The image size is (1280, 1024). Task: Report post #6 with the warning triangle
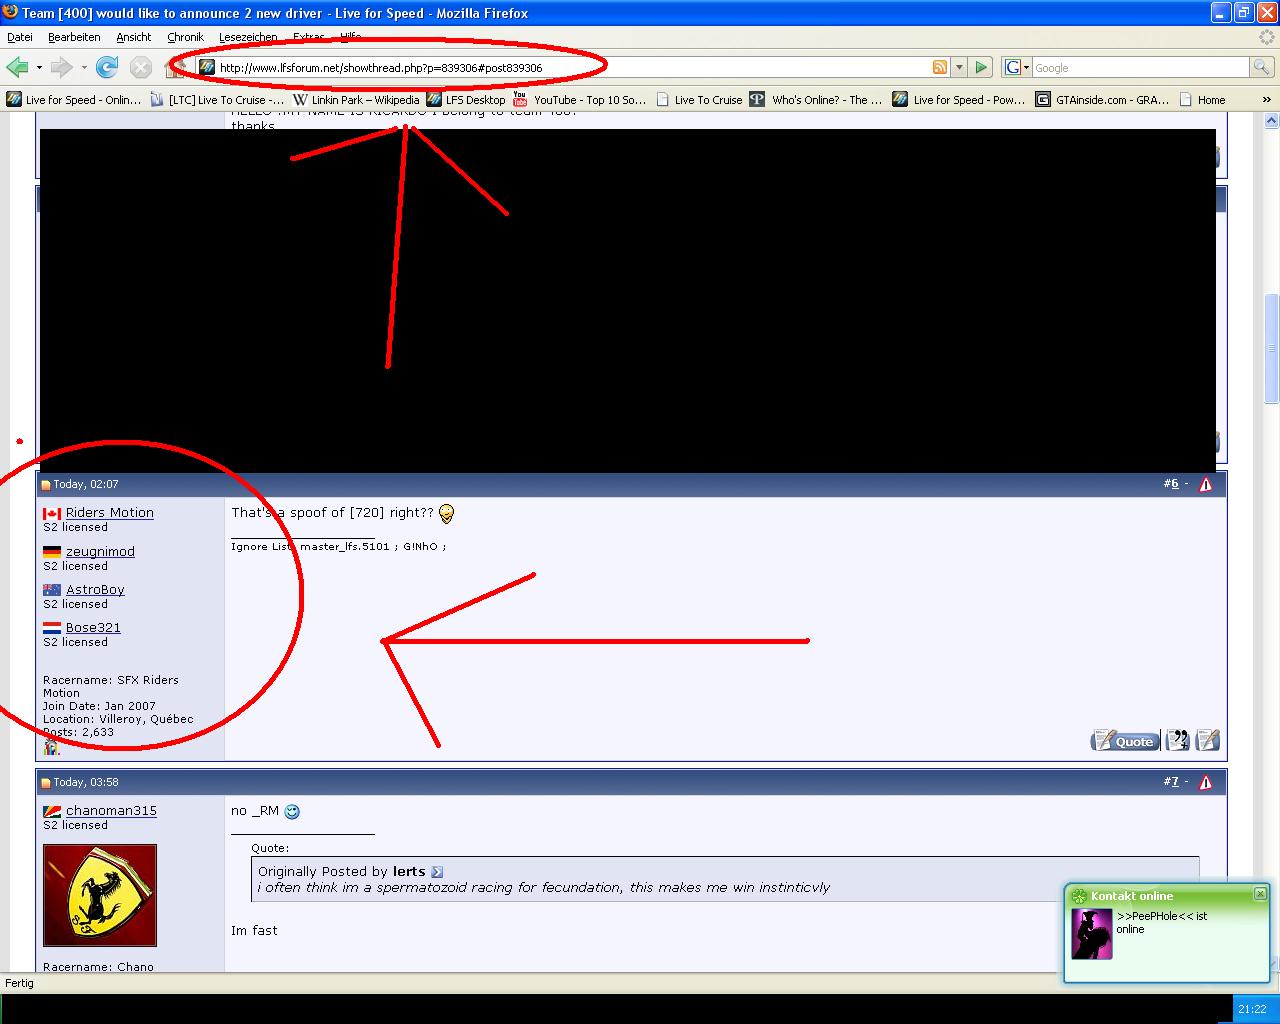coord(1205,484)
